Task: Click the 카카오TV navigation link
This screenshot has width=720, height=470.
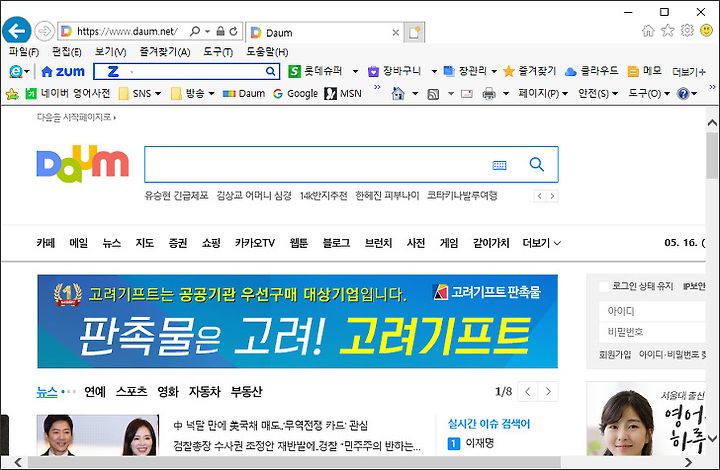Action: click(254, 243)
